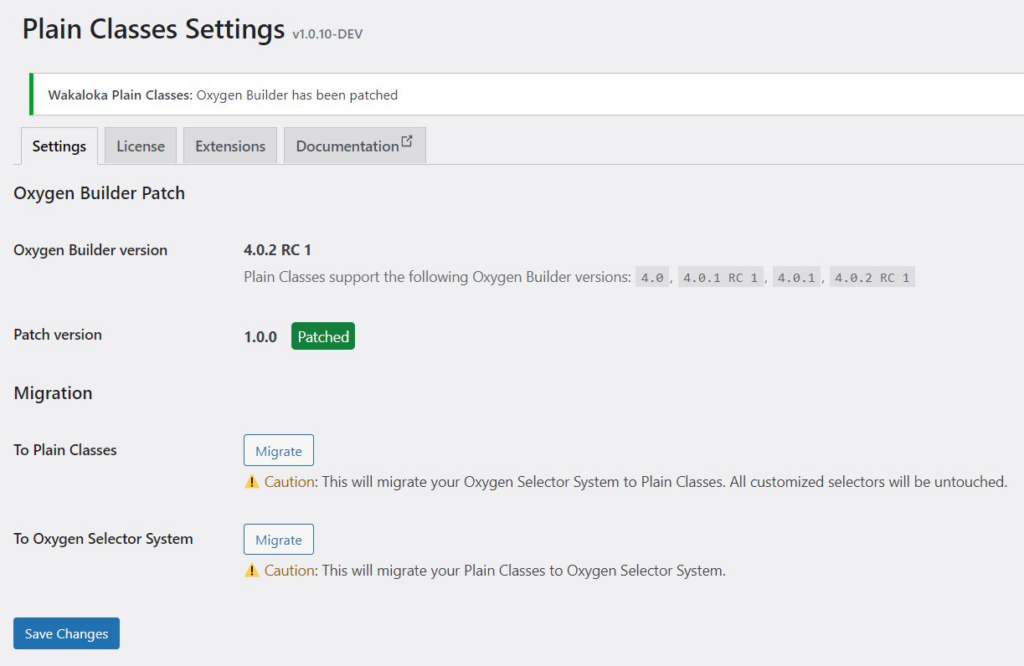This screenshot has height=666, width=1024.
Task: Open the Settings tab
Action: click(x=59, y=146)
